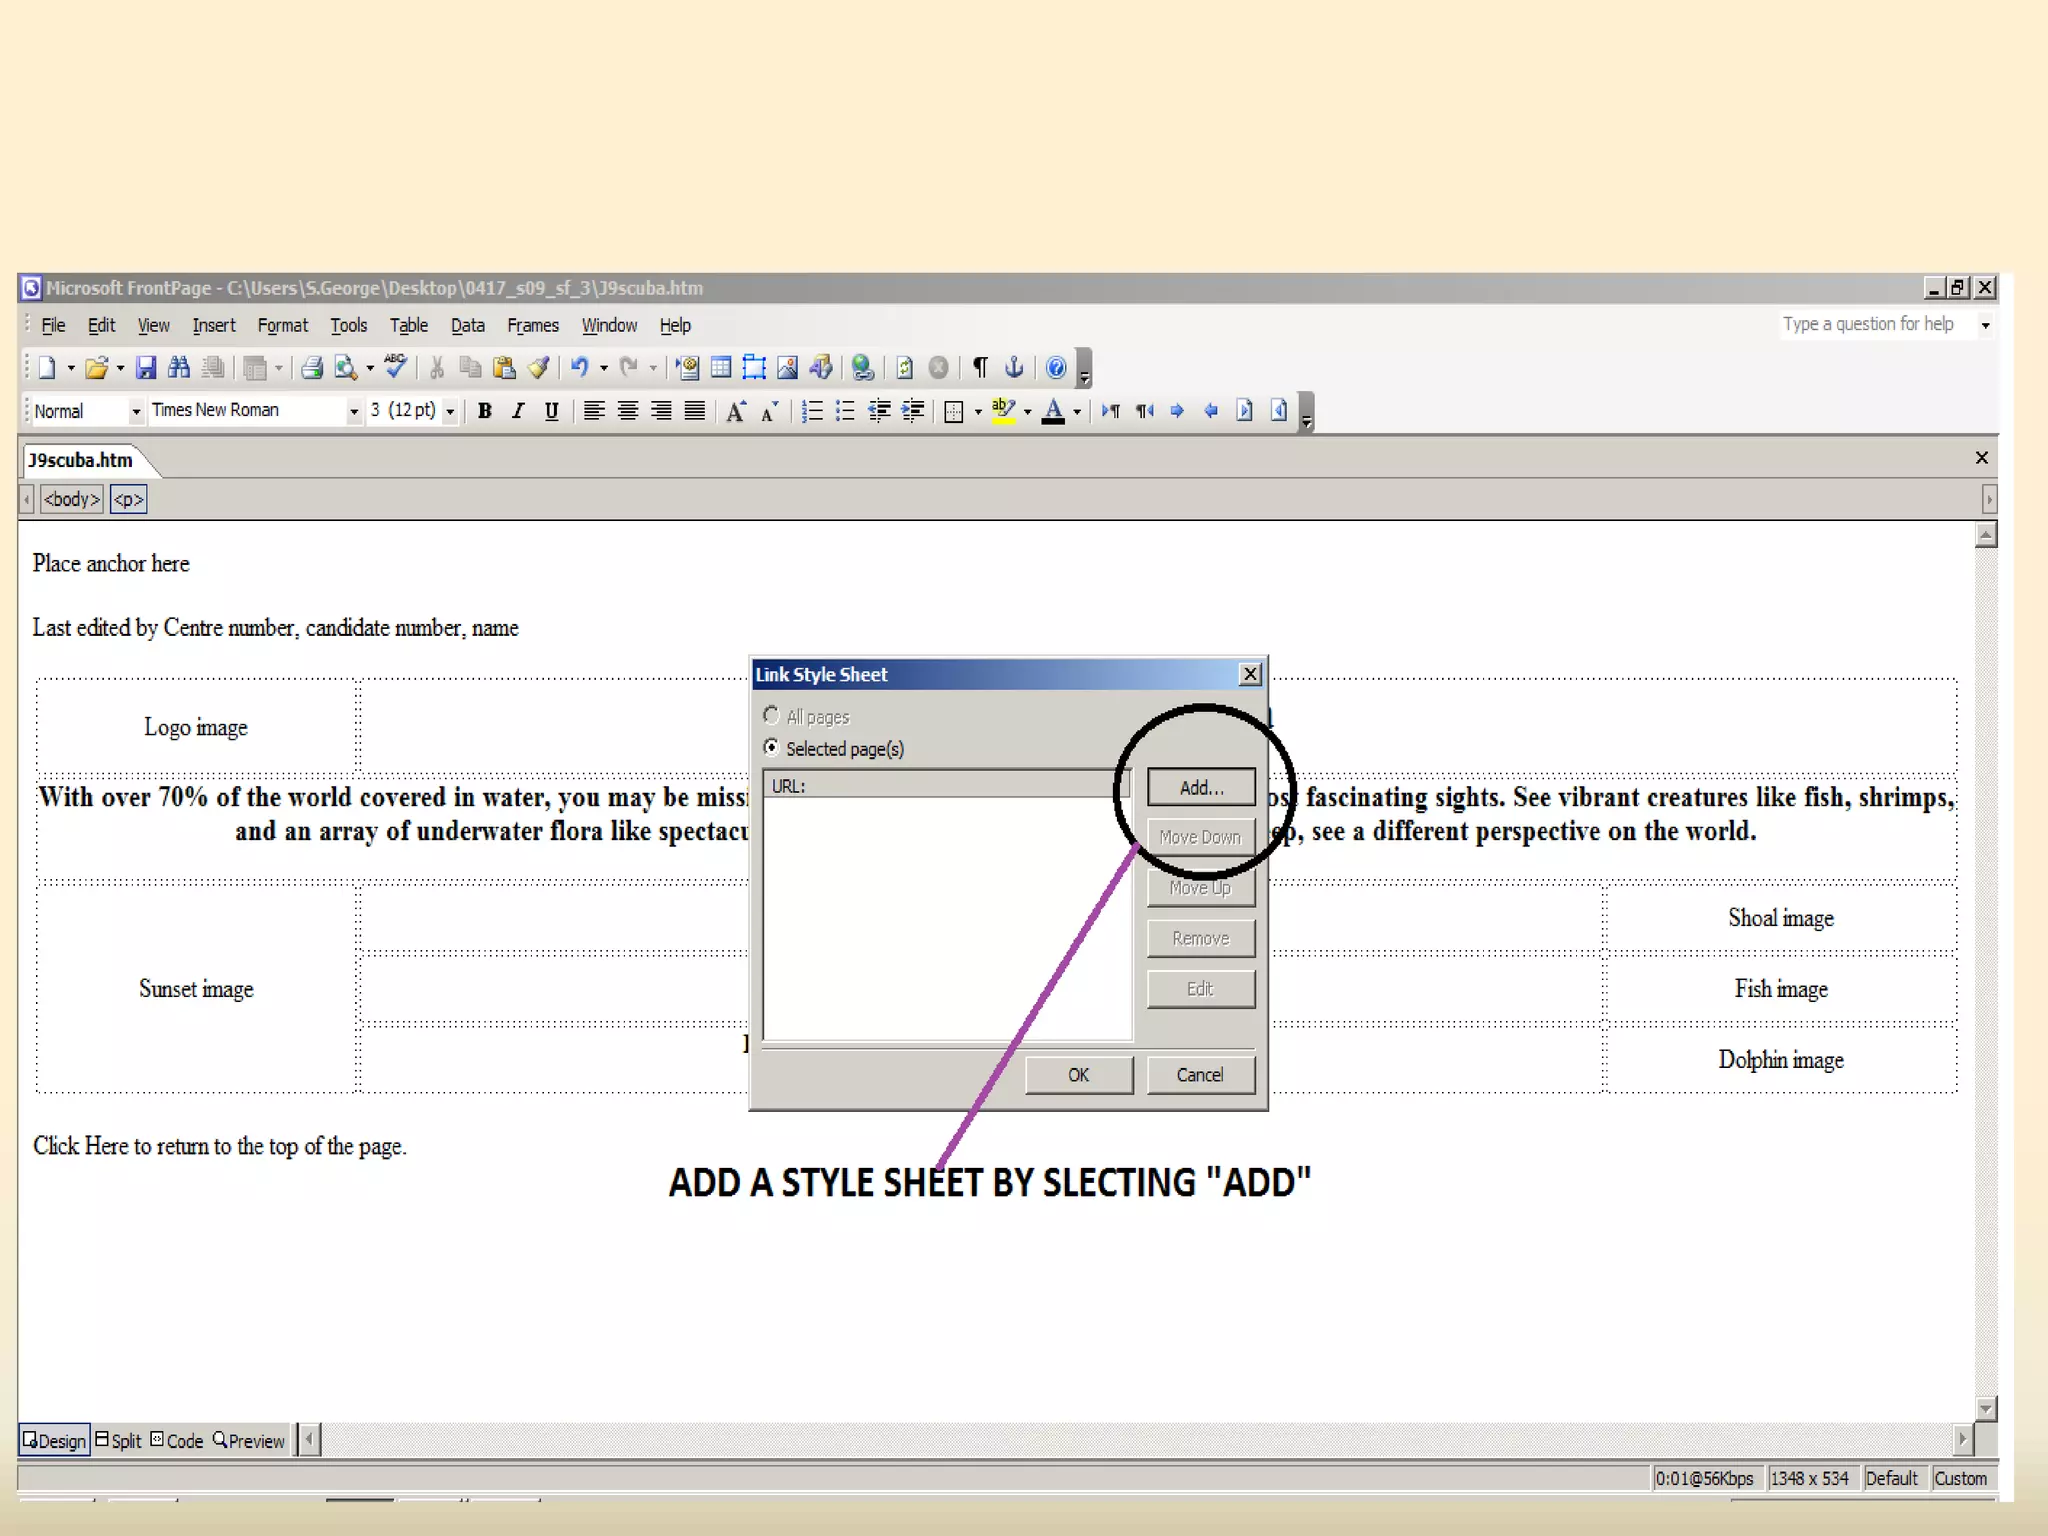The height and width of the screenshot is (1536, 2048).
Task: Click the Bookmark anchor icon
Action: 1013,368
